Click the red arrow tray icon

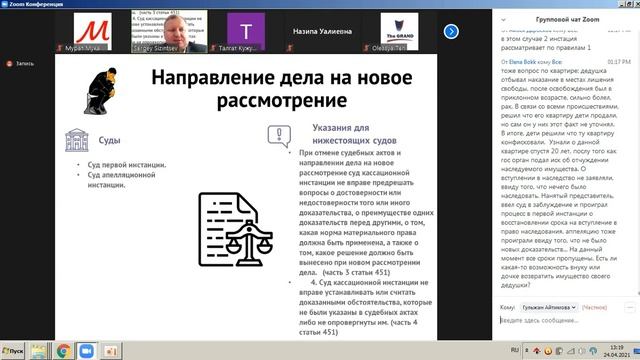537,351
